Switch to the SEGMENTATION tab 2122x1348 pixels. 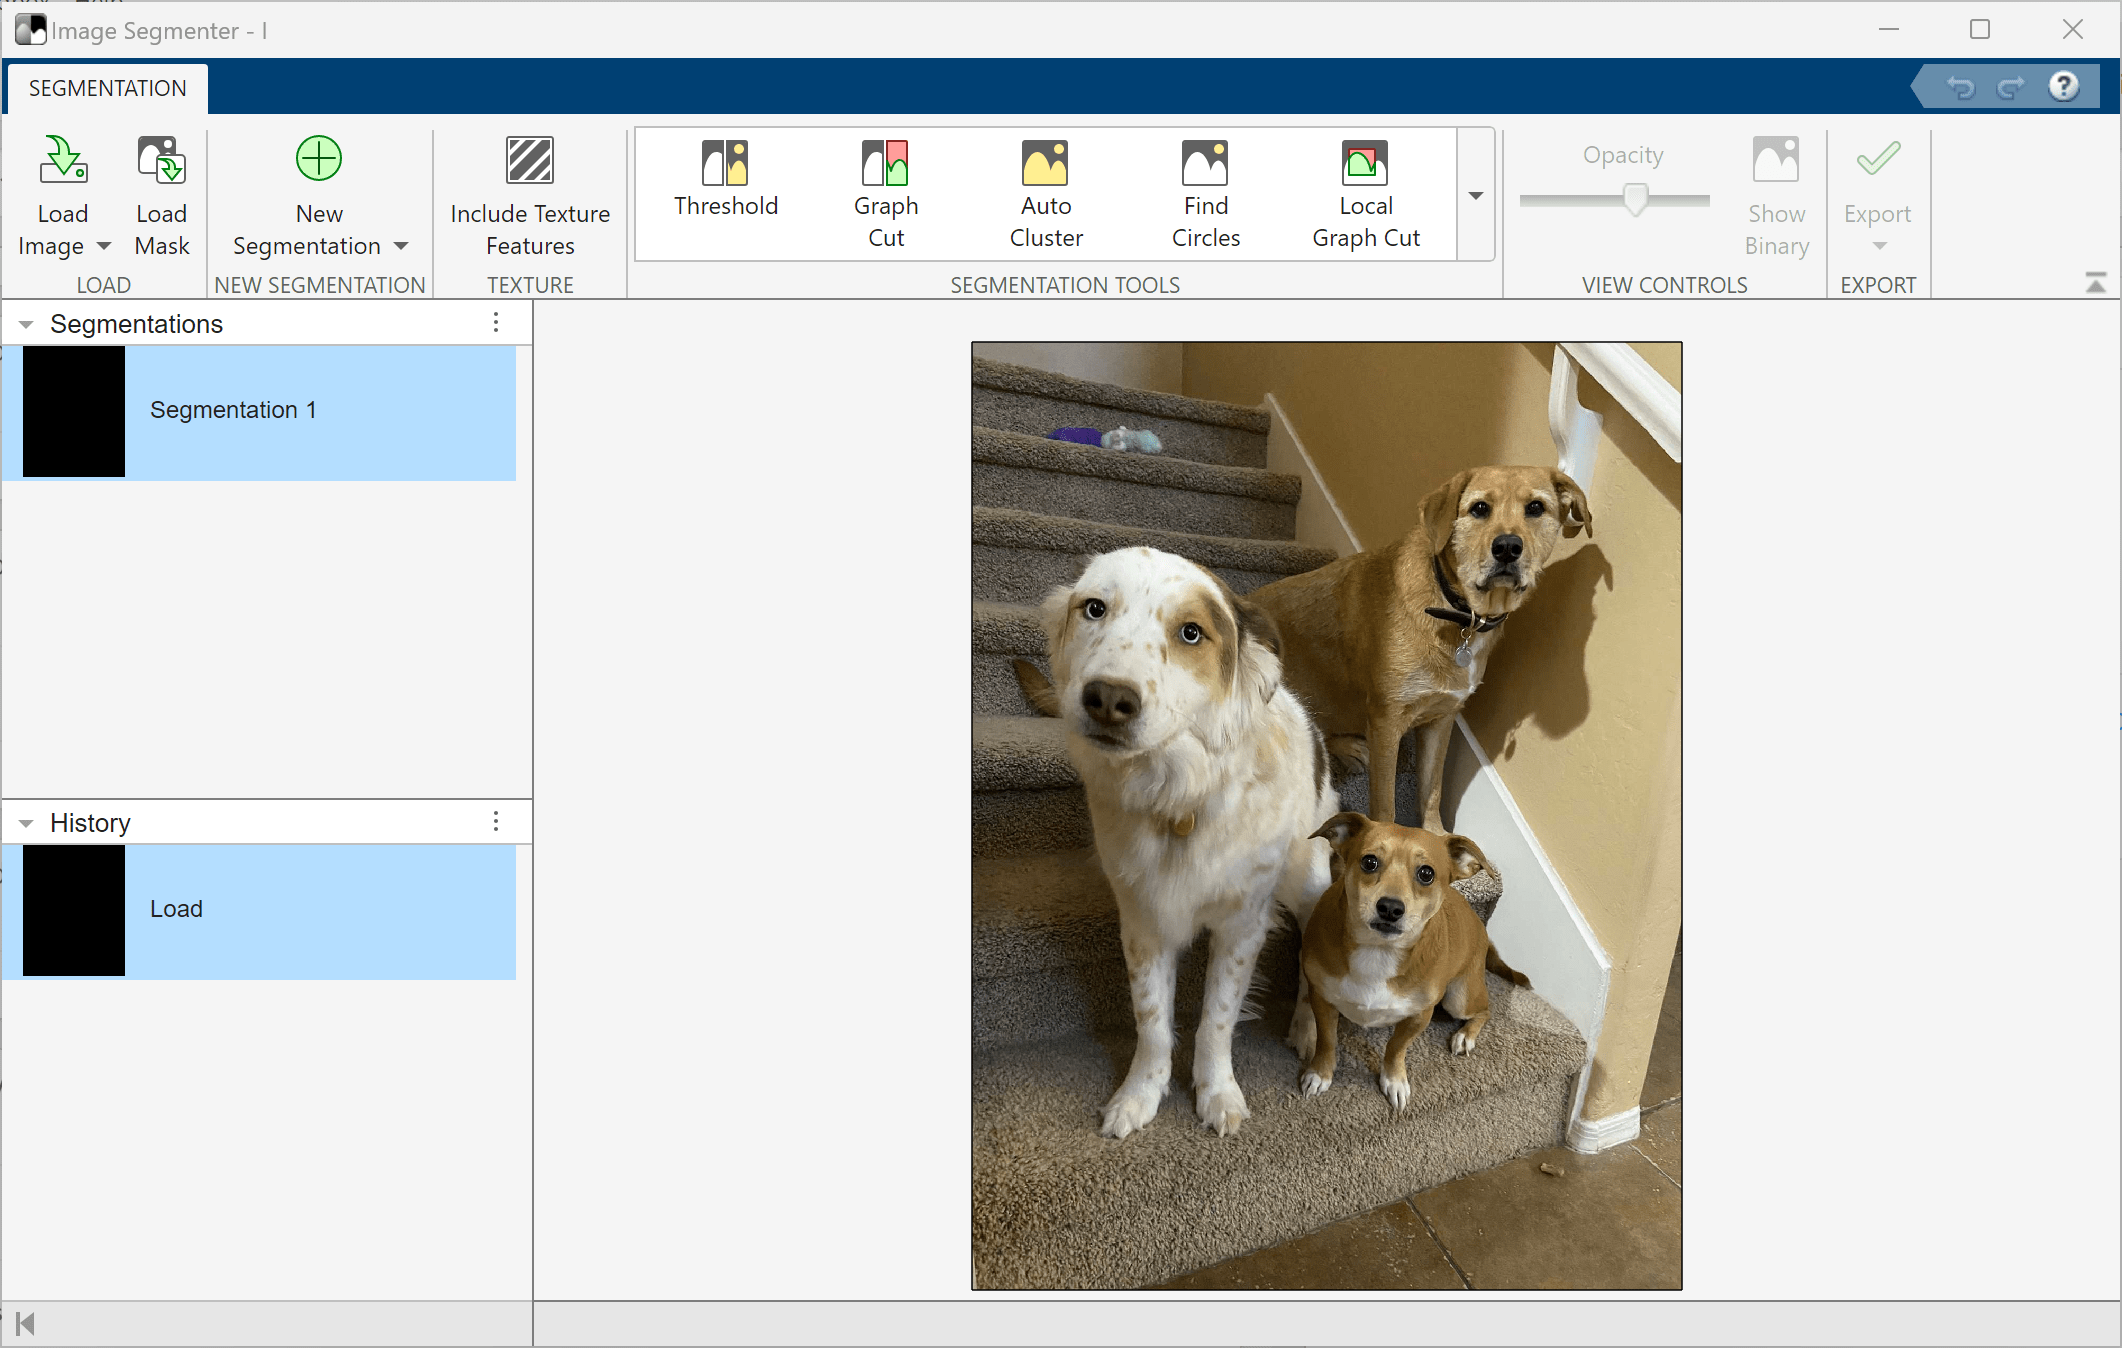[107, 88]
